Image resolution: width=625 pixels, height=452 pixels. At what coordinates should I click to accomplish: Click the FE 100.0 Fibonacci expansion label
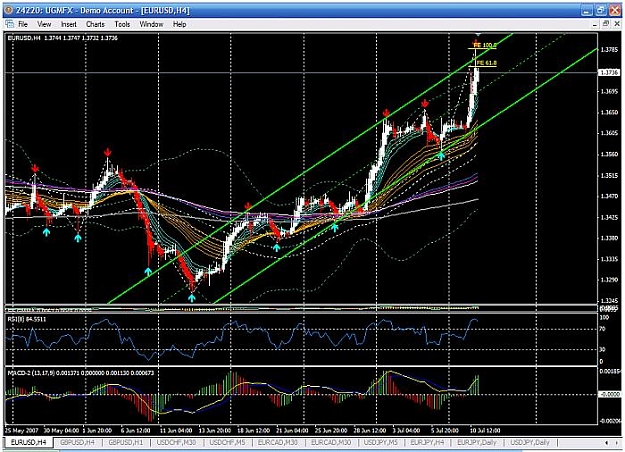485,45
